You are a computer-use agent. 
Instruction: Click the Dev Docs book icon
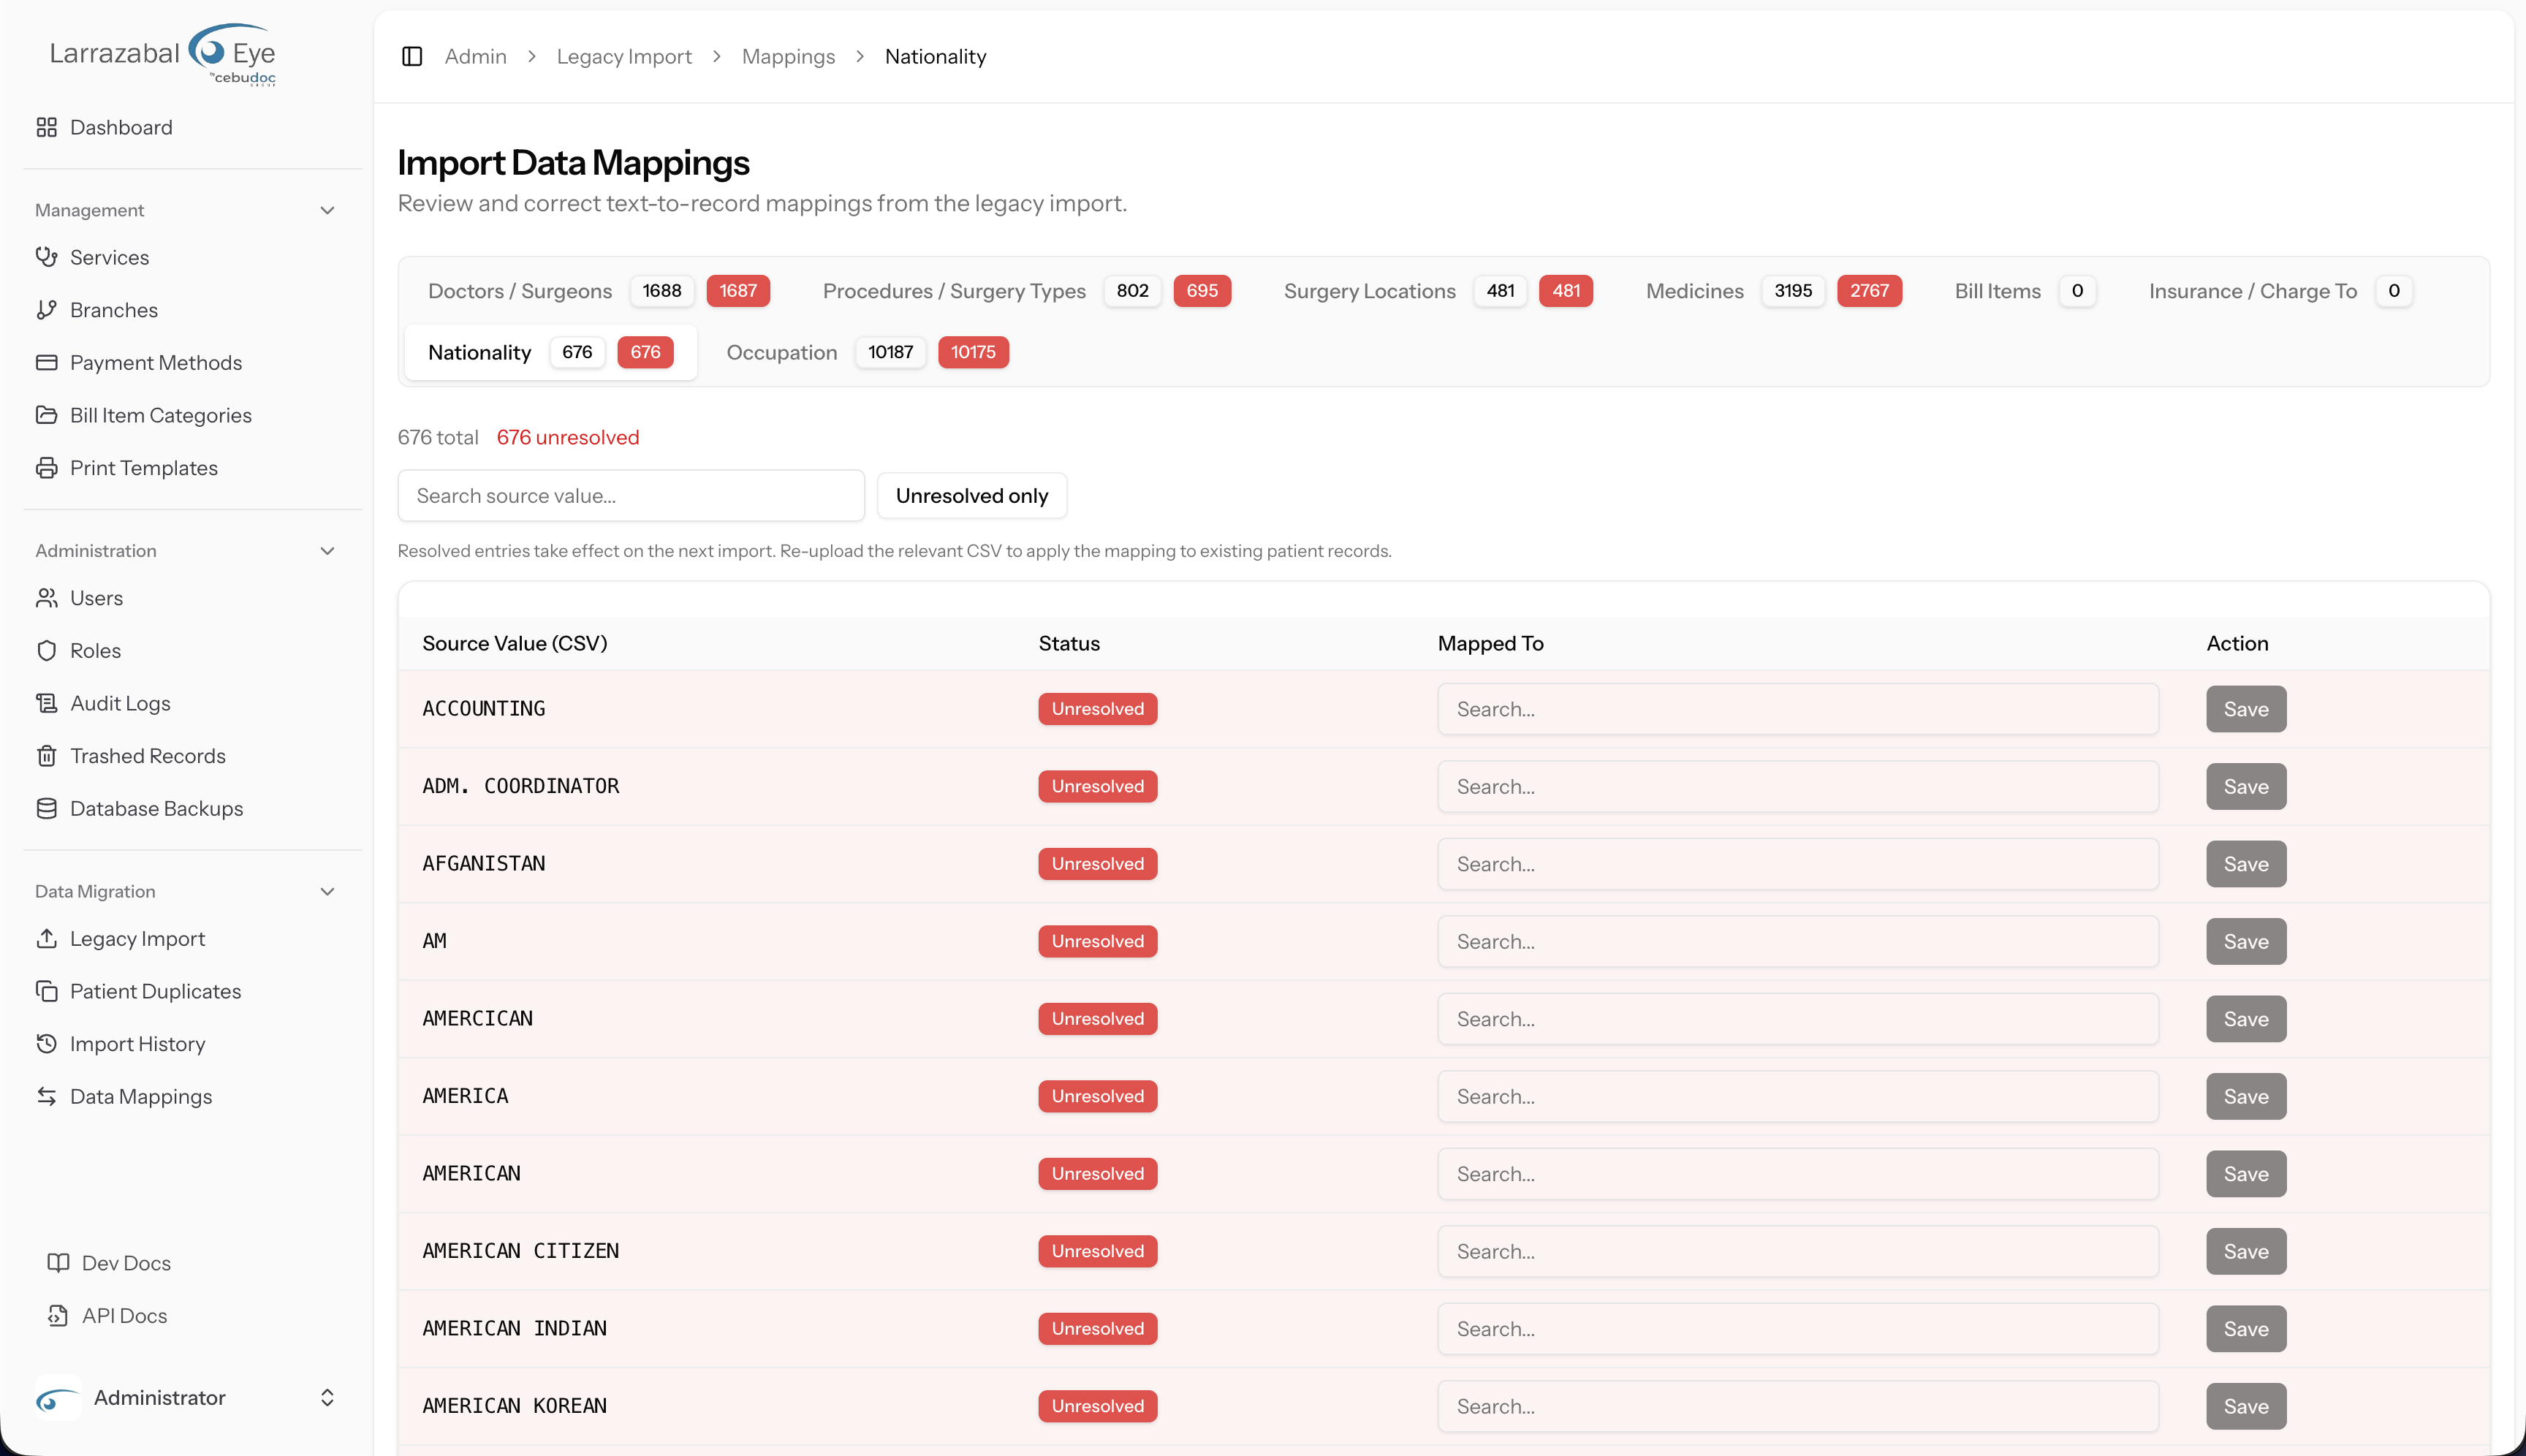(x=58, y=1263)
